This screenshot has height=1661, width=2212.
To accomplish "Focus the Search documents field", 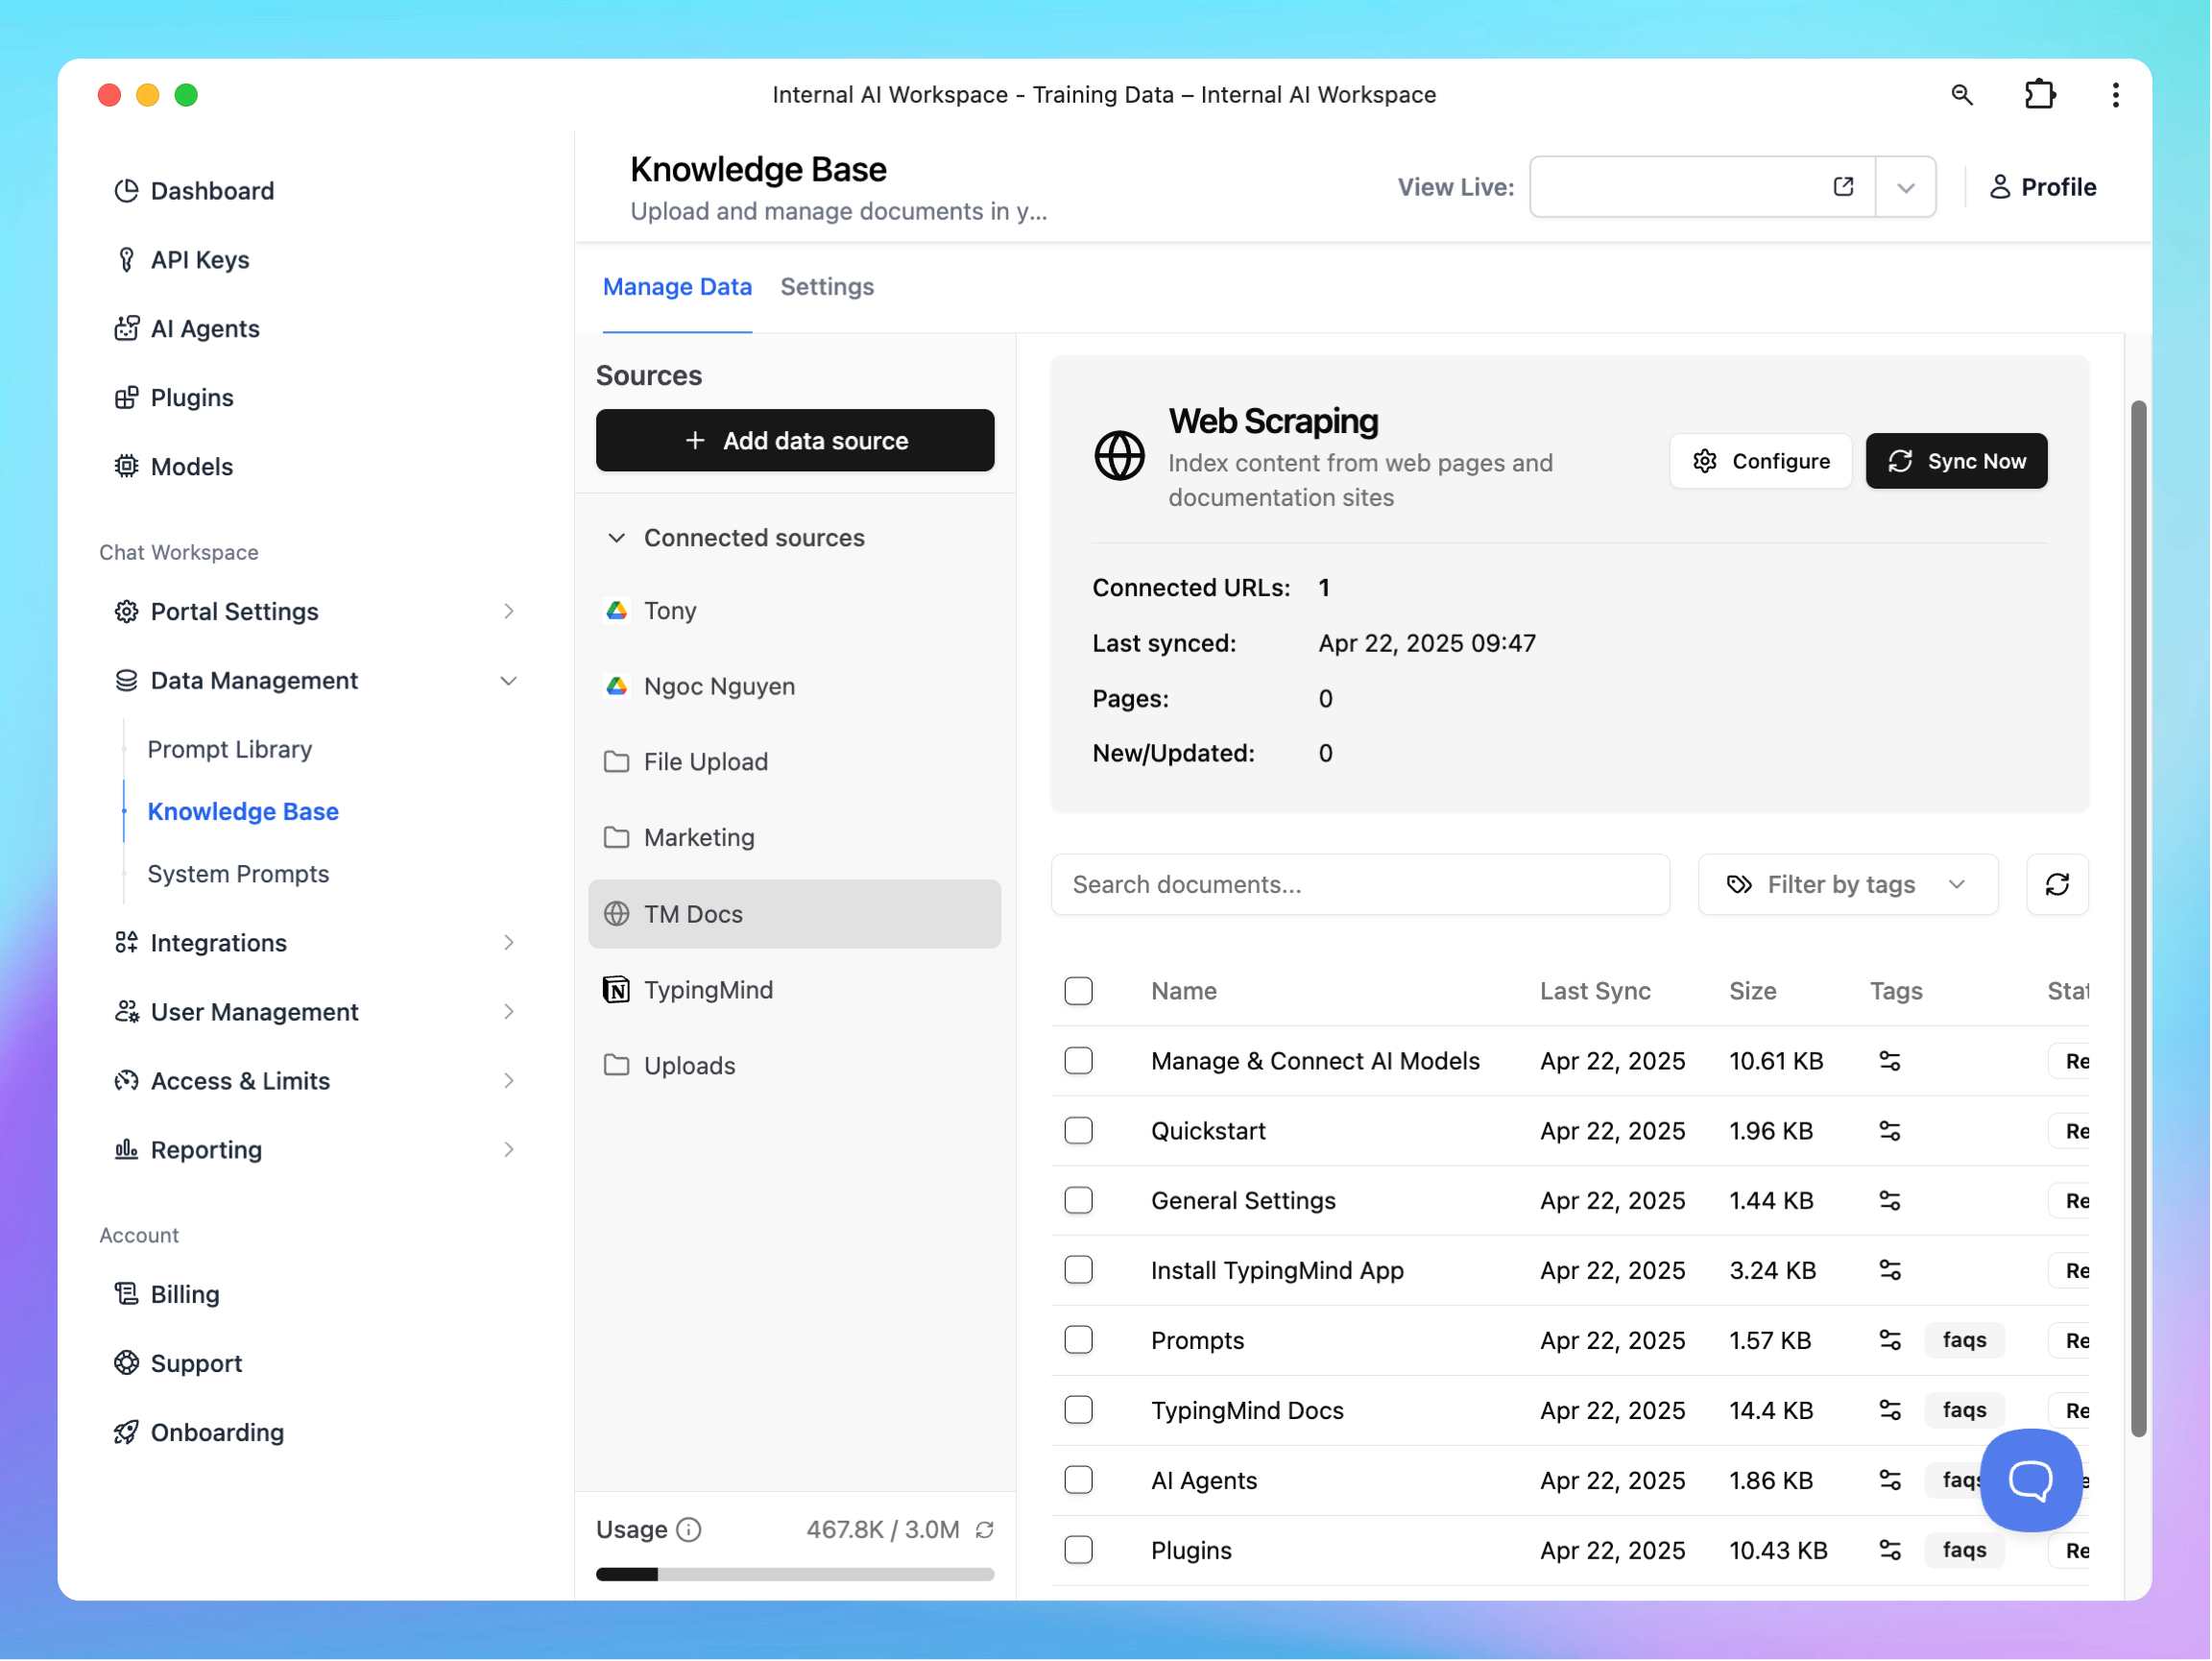I will pyautogui.click(x=1360, y=885).
